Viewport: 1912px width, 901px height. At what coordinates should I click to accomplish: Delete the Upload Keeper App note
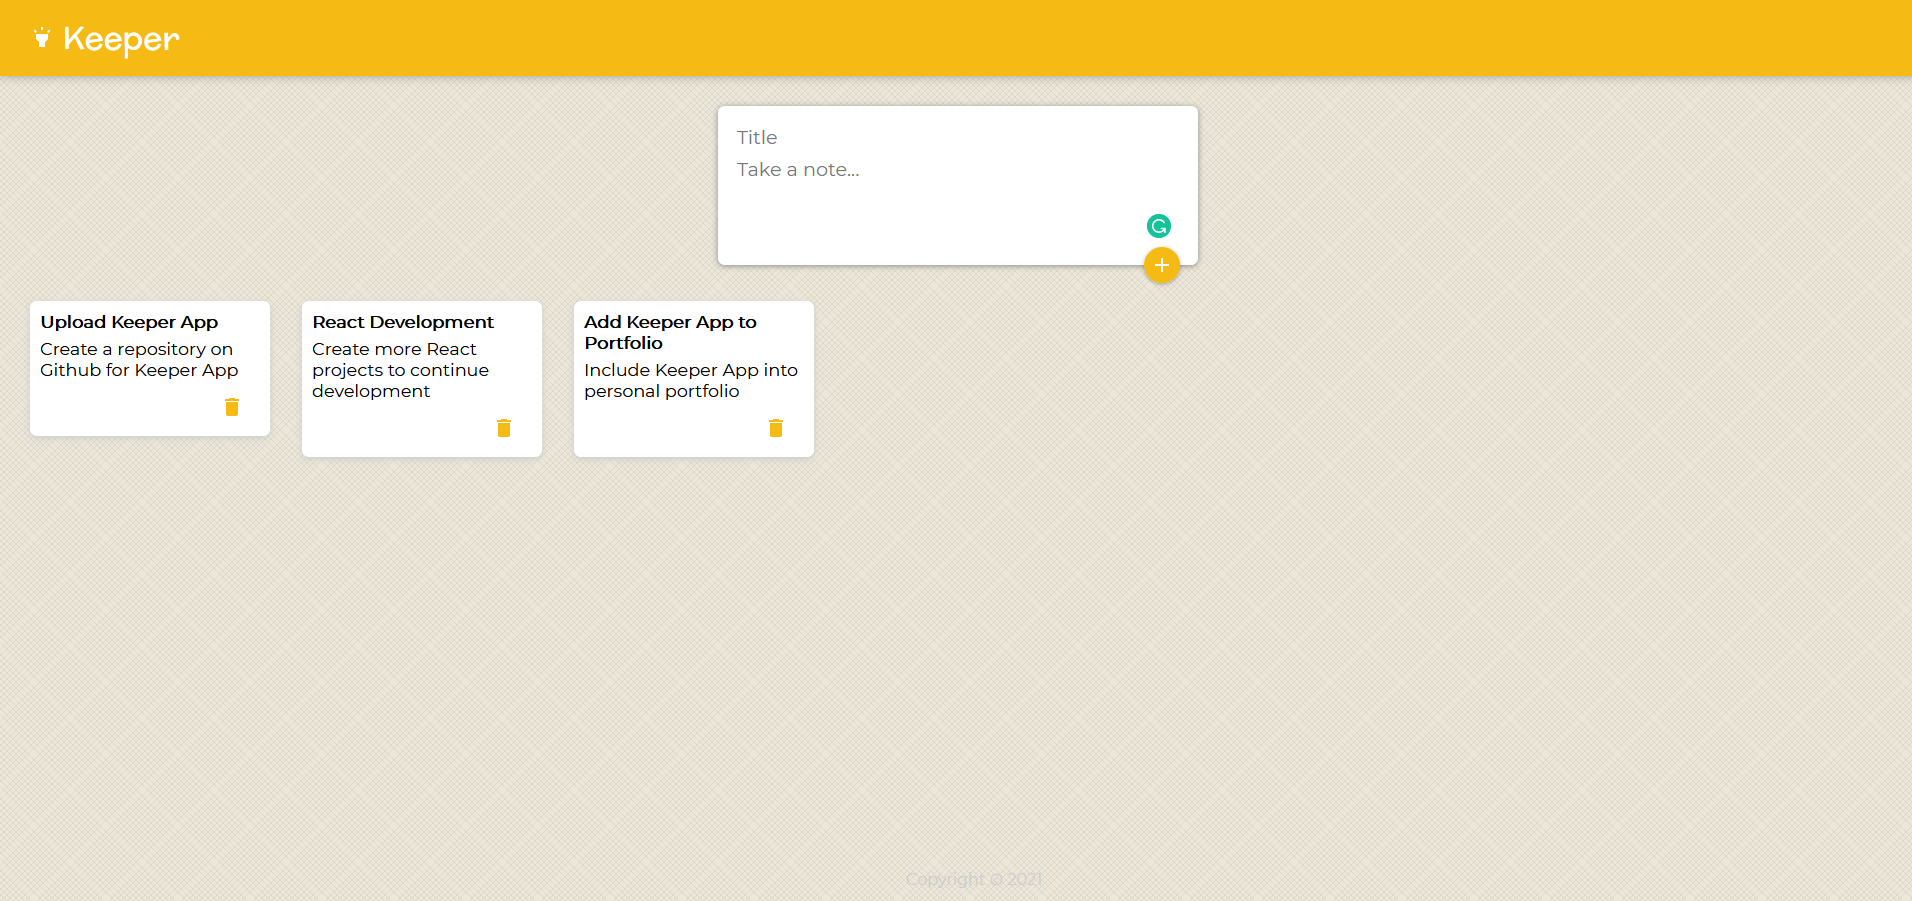pos(232,407)
